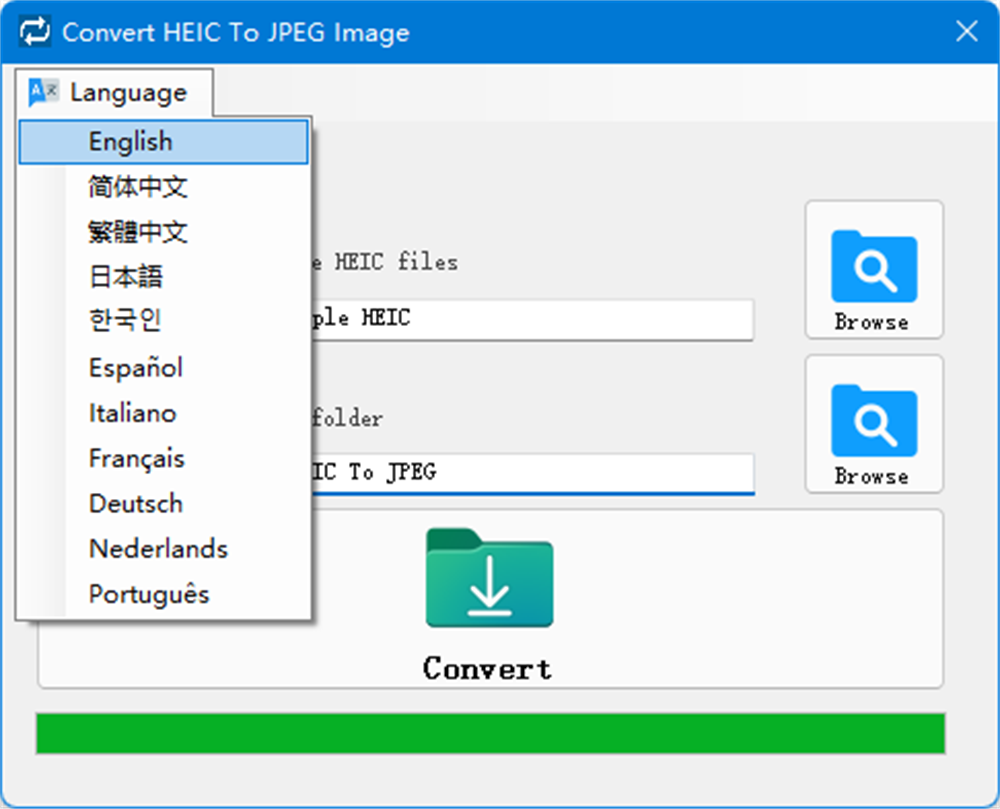Click the upper Browse folder icon
The image size is (1000, 809).
873,267
